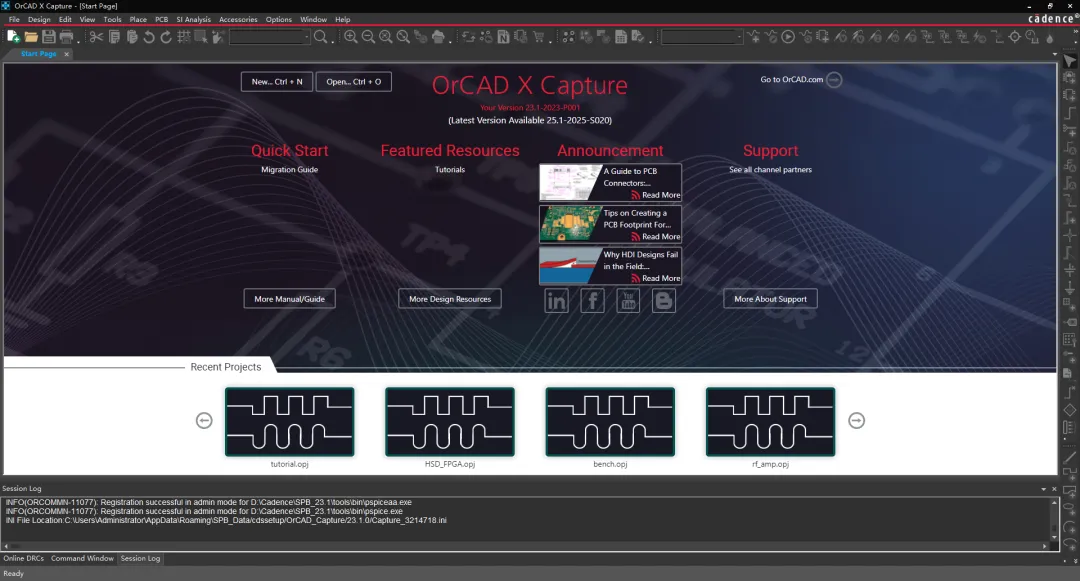This screenshot has height=581, width=1080.
Task: Open the PCB menu
Action: tap(162, 19)
